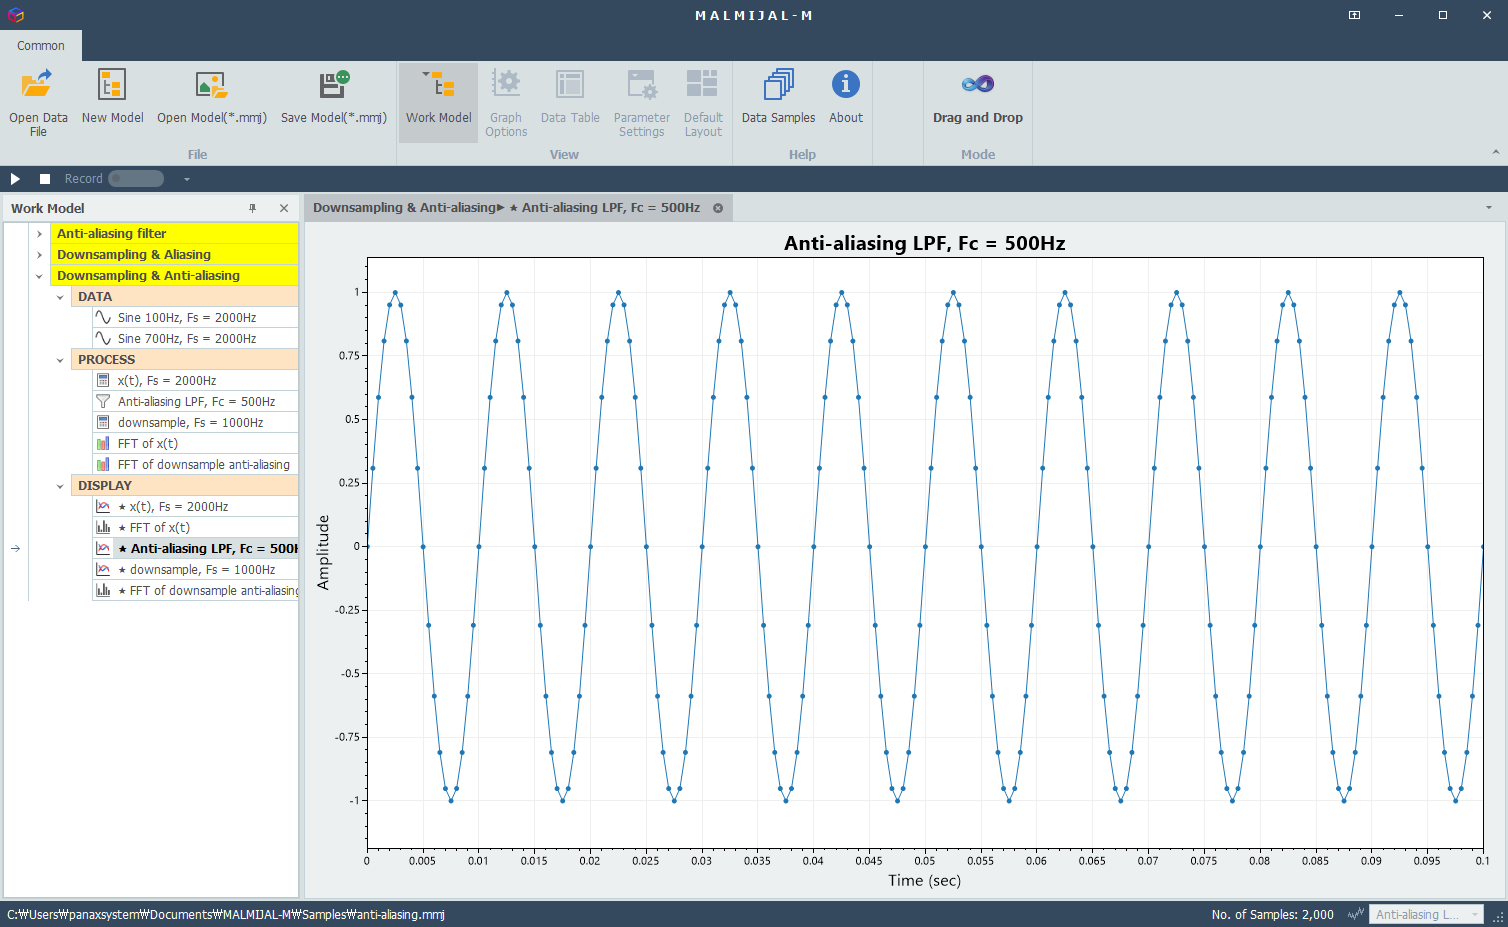Select x(t), Fs = 2000Hz process item
The width and height of the screenshot is (1508, 927).
(x=195, y=381)
